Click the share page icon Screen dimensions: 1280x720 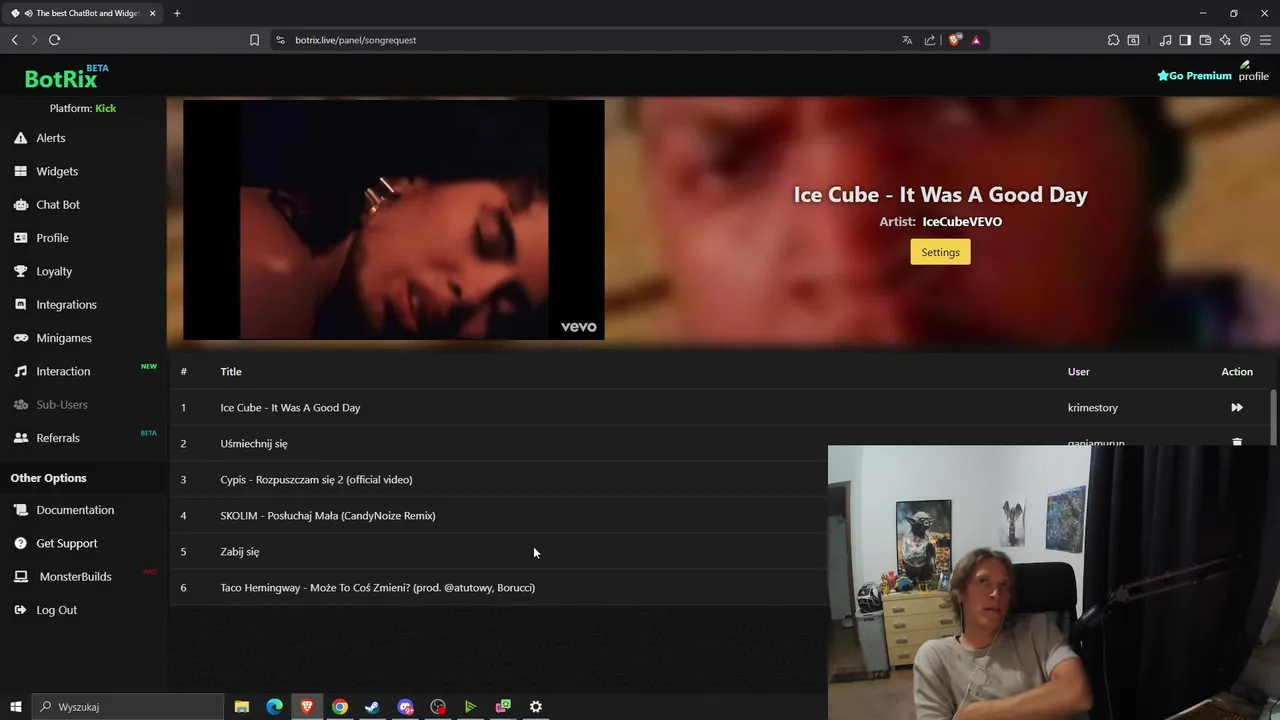pos(930,40)
